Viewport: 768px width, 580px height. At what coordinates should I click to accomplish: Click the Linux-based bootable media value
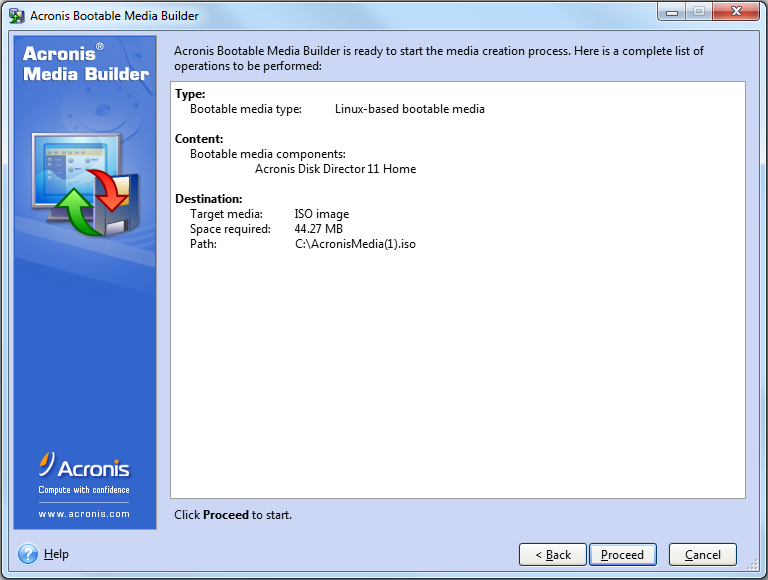(409, 109)
